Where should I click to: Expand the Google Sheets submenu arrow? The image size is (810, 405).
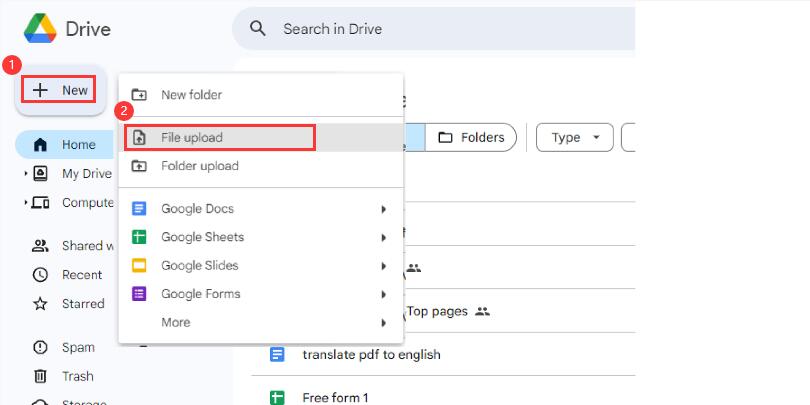[383, 238]
